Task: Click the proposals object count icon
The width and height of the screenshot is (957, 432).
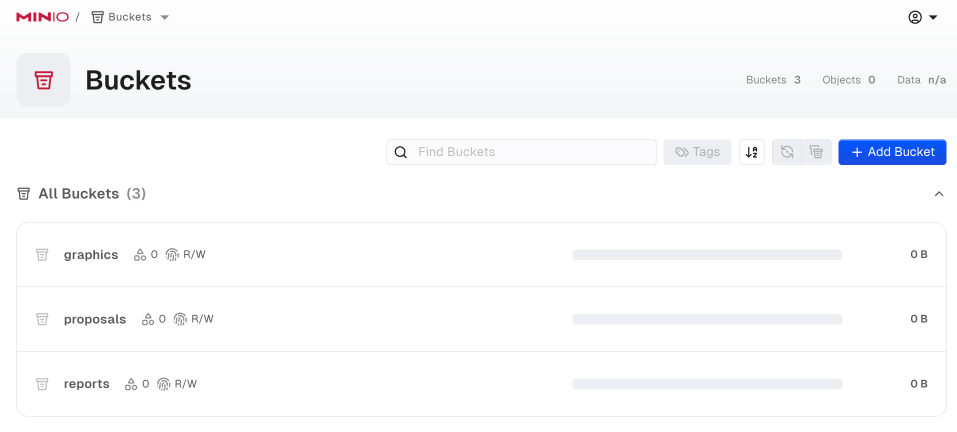Action: [x=148, y=319]
